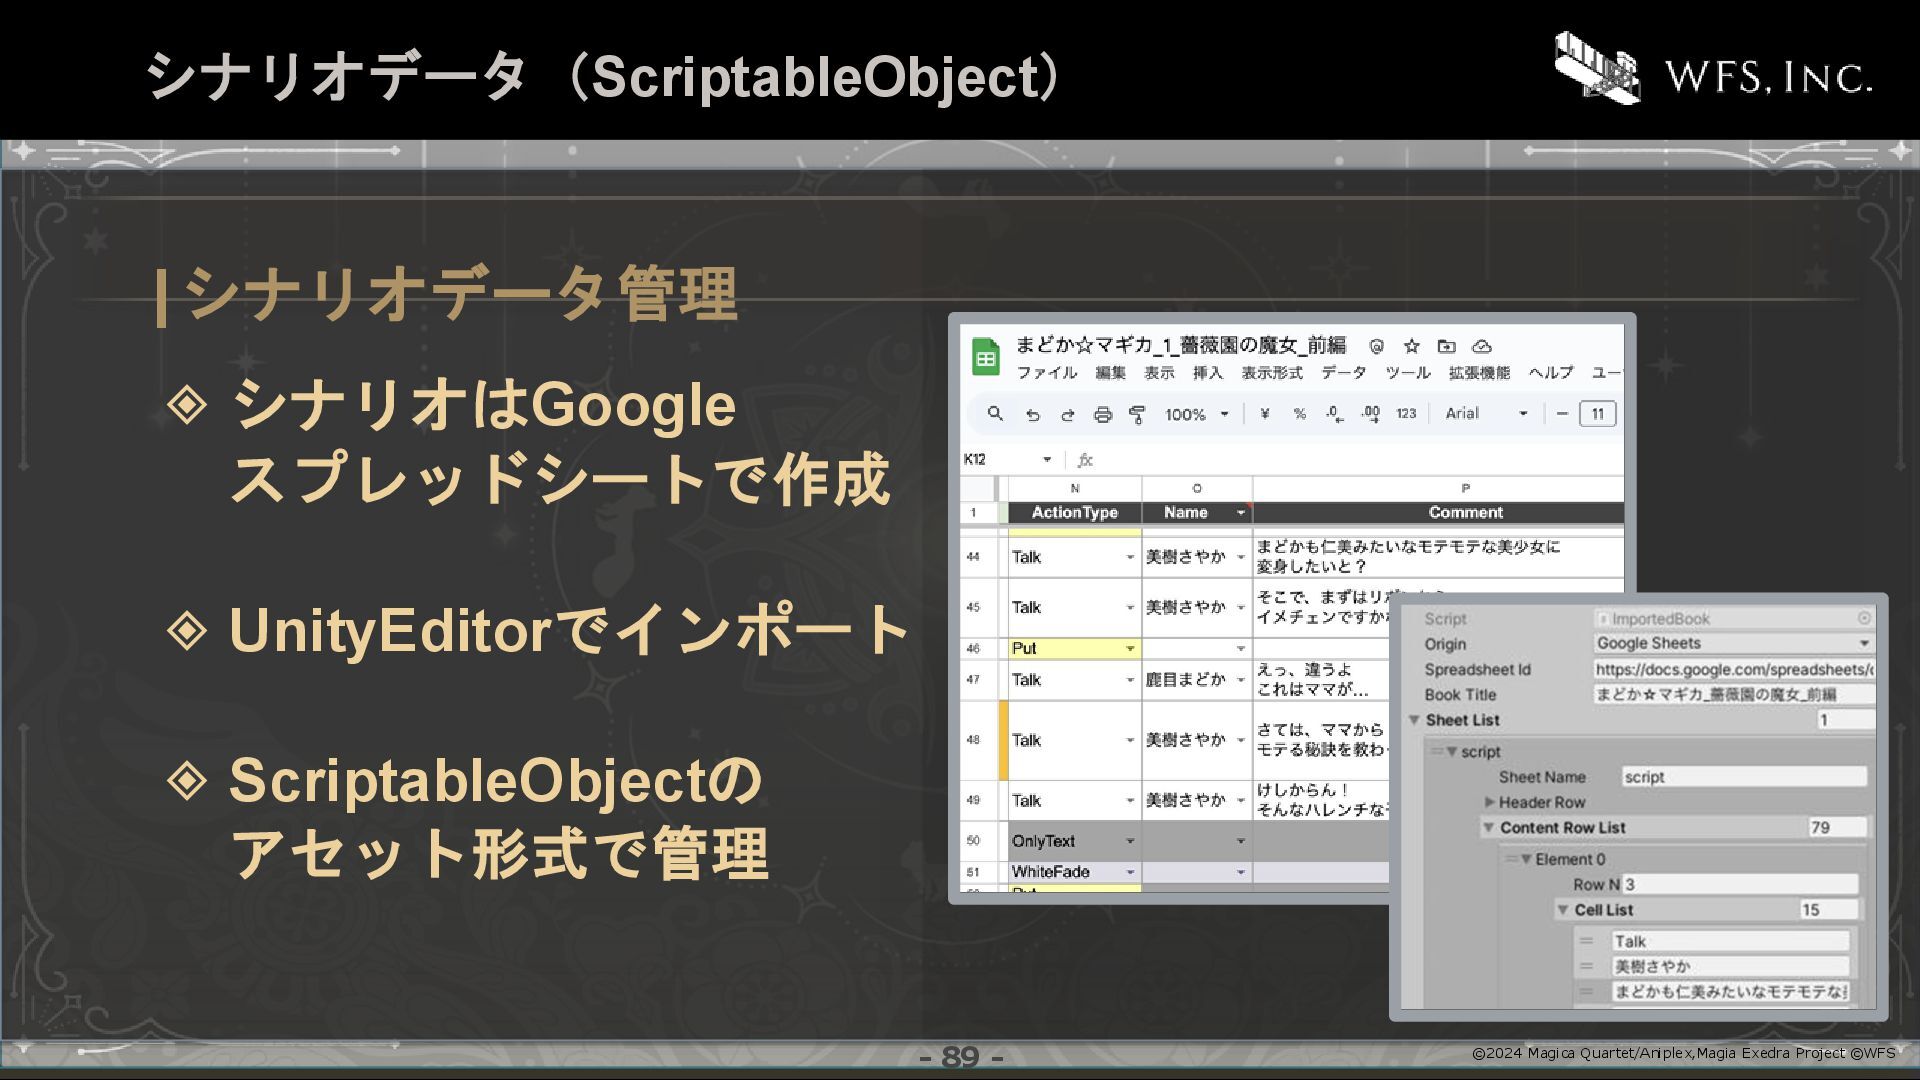Click the Redo arrow in Sheets toolbar
Screen dimensions: 1920x1080
coord(1067,414)
